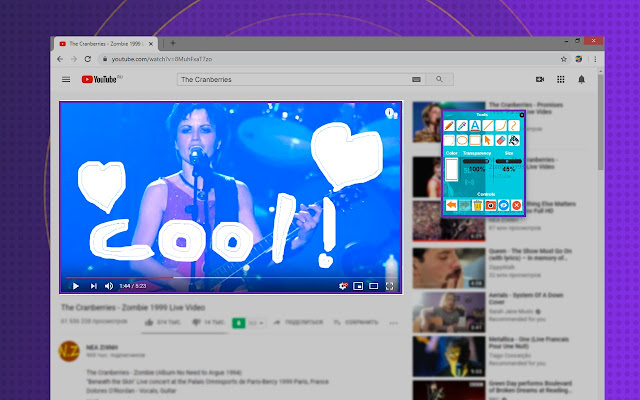640x400 pixels.
Task: Select the eyedropper color picker tool
Action: (x=462, y=126)
